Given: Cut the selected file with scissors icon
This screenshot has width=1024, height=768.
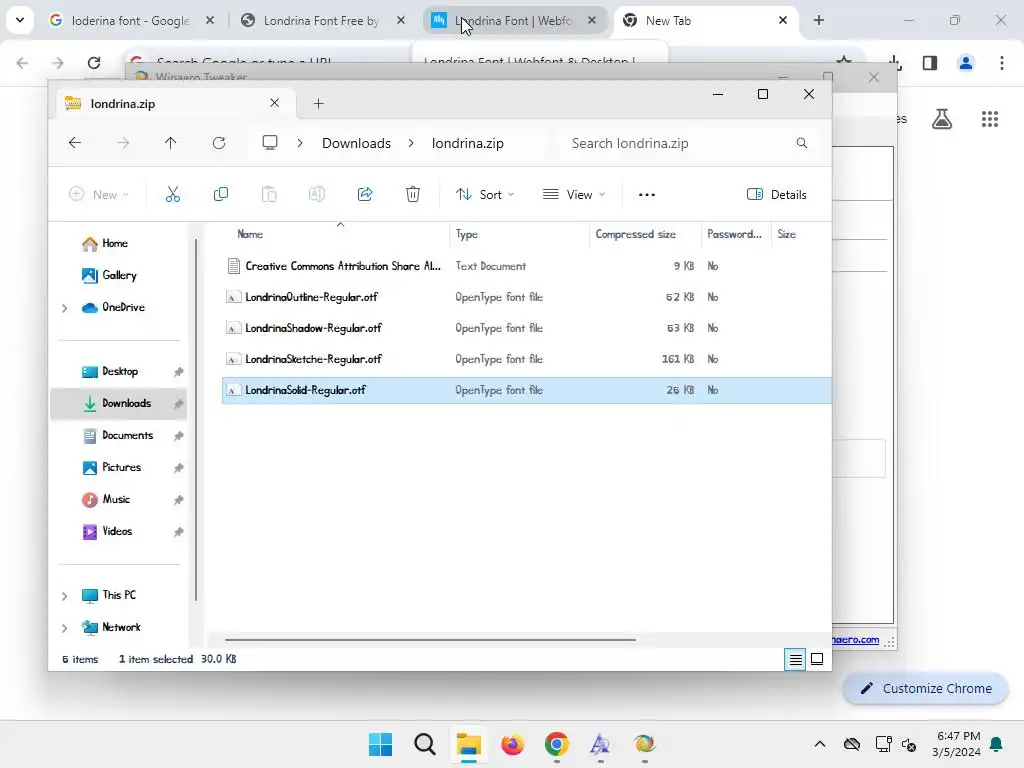Looking at the screenshot, I should pos(172,194).
